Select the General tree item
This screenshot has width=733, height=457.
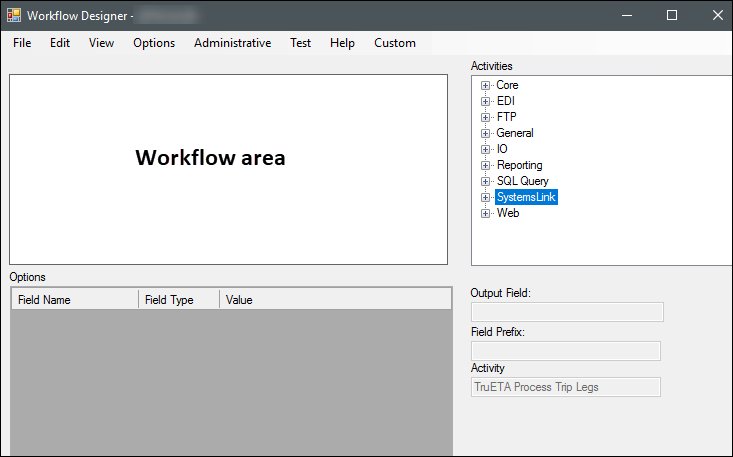[x=515, y=133]
